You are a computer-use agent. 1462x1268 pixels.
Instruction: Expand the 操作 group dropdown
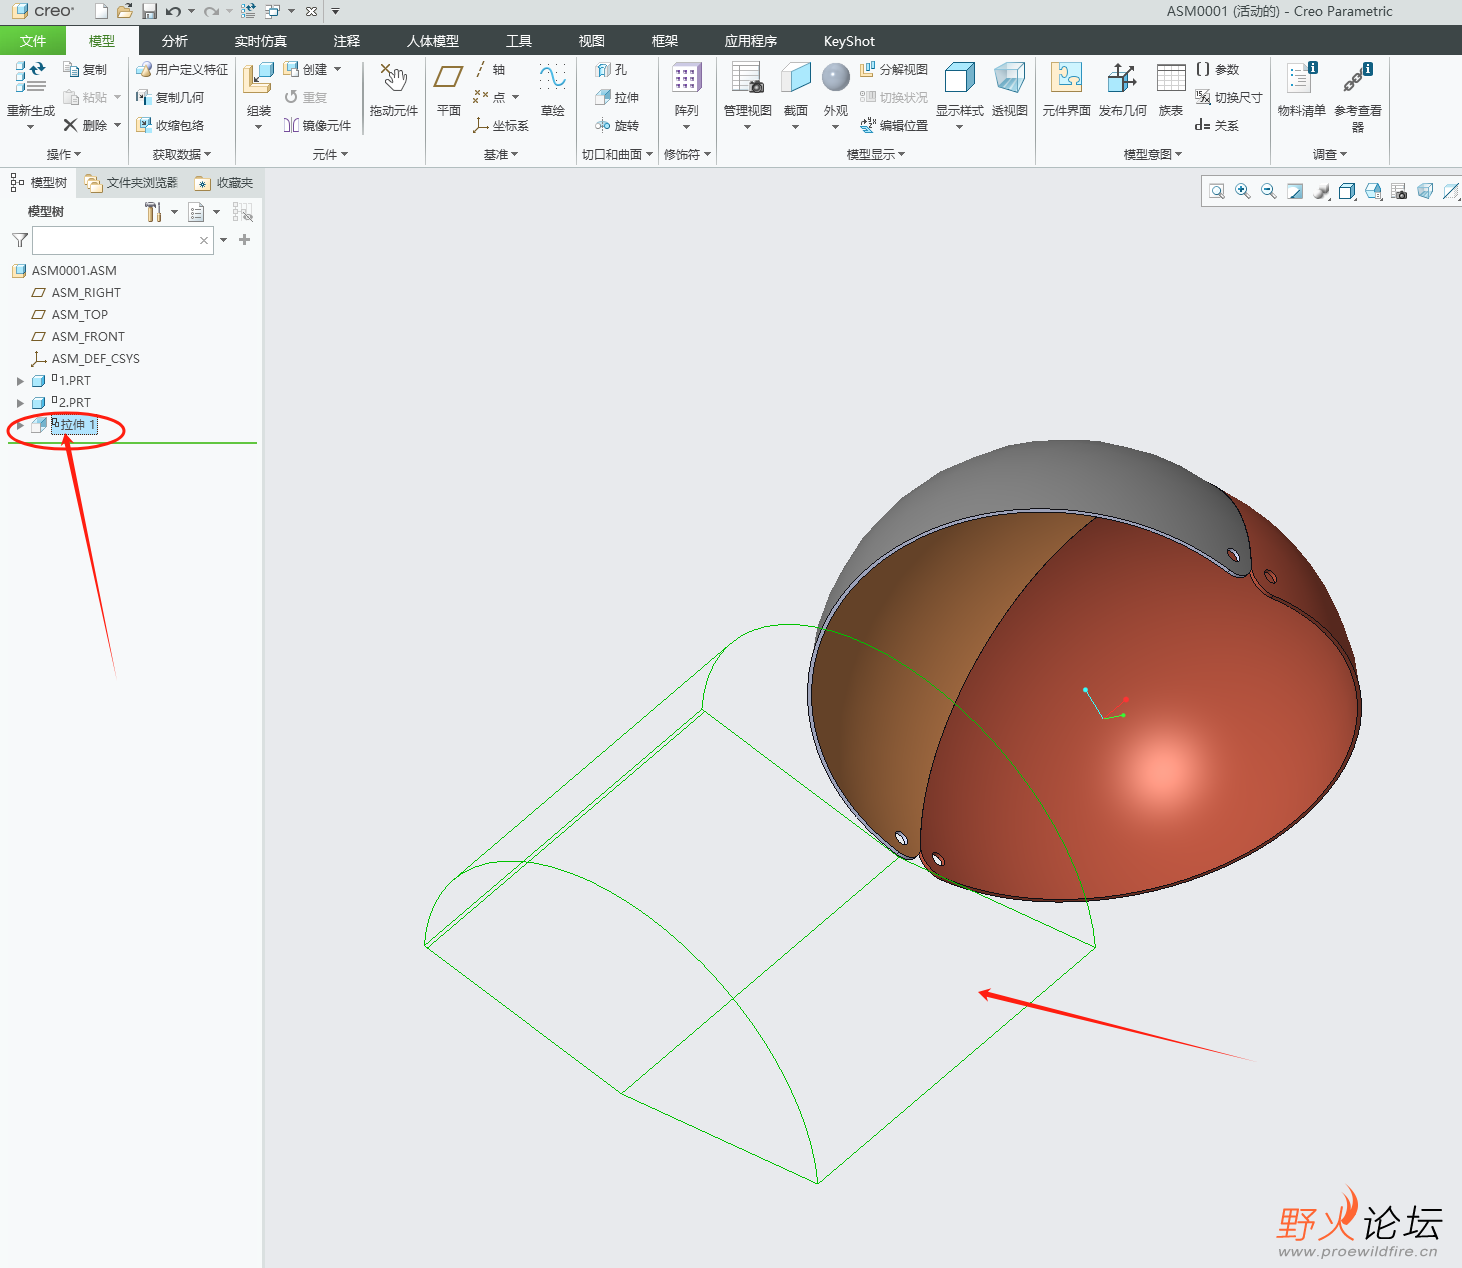coord(64,154)
